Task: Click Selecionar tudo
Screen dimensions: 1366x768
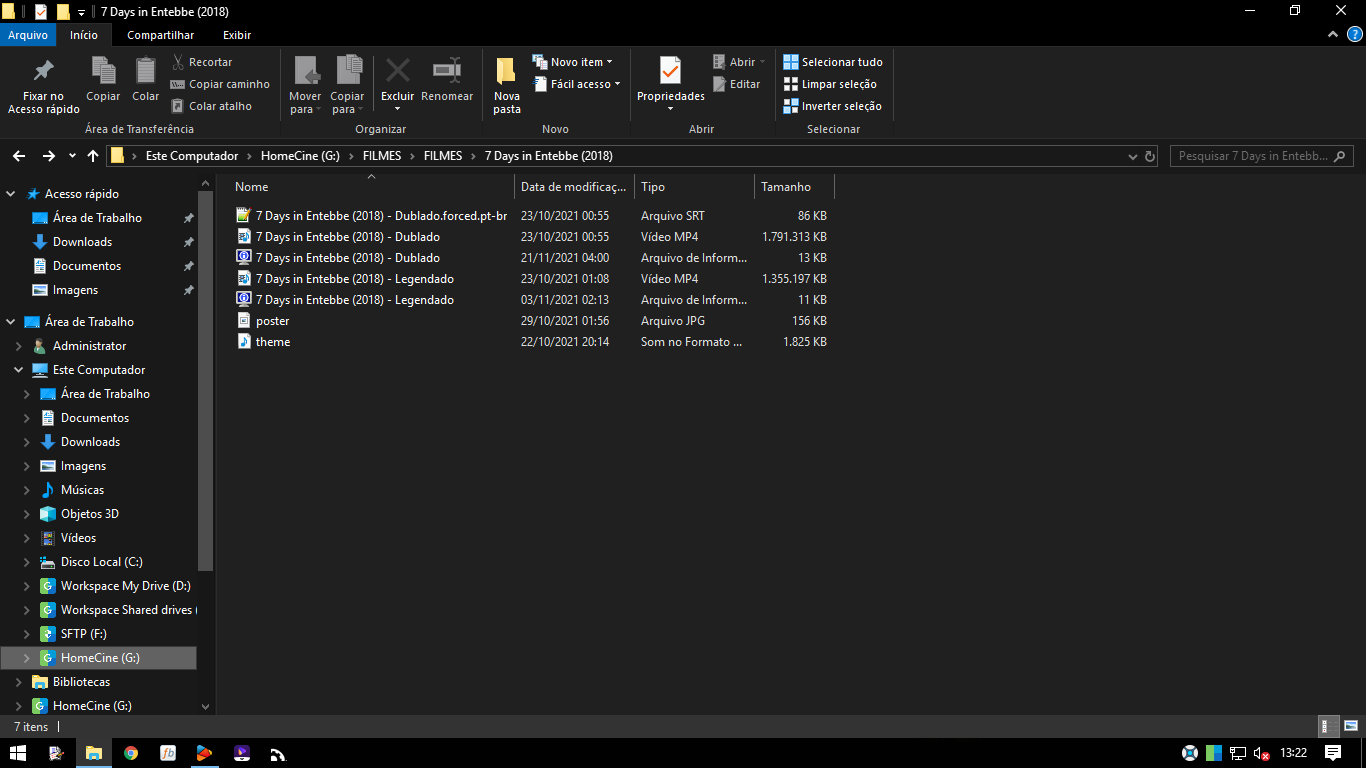Action: tap(833, 62)
